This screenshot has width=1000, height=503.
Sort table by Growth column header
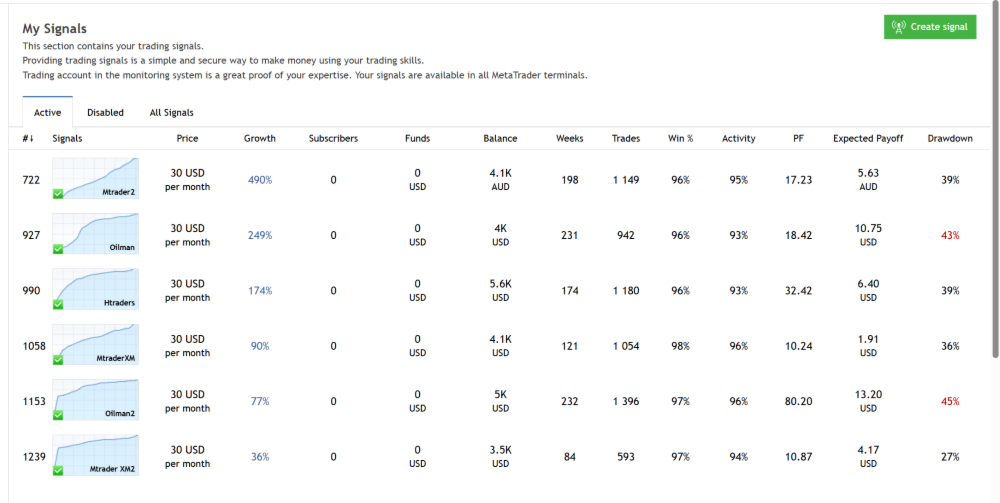coord(260,139)
